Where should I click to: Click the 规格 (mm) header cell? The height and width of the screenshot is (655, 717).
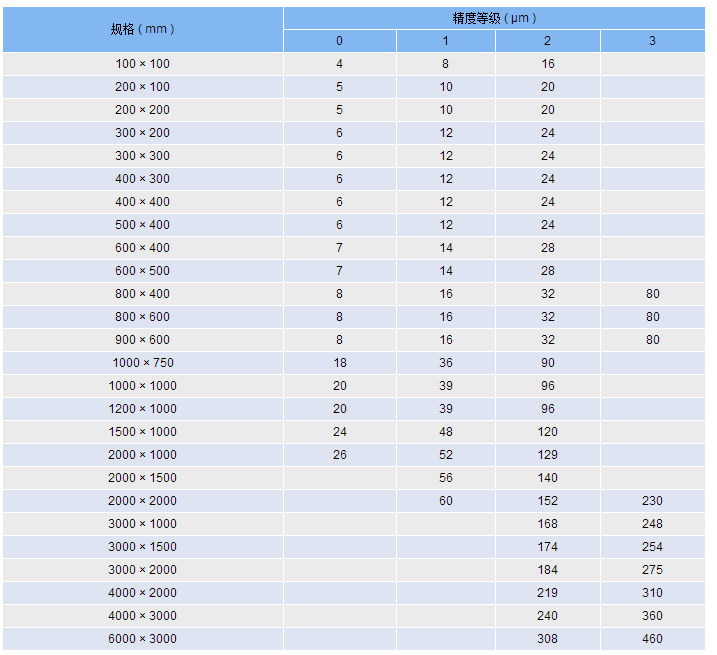(143, 29)
